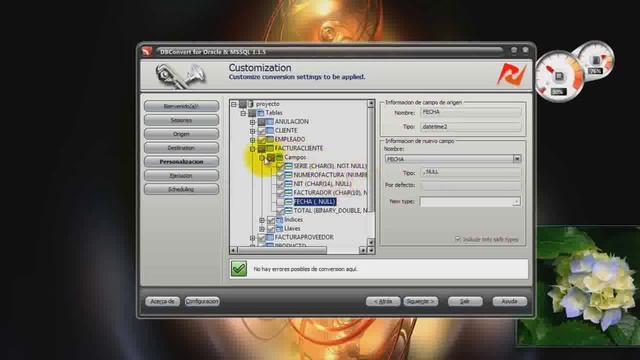
Task: Toggle the EMPLEADO table checkbox
Action: pyautogui.click(x=262, y=140)
